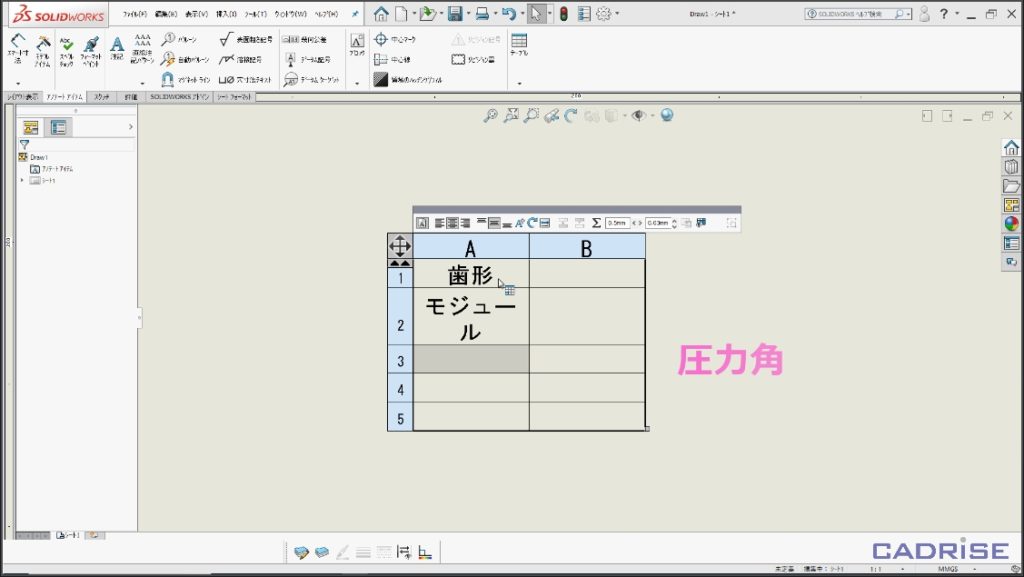Toggle the Hide/Show Items eye icon

[640, 116]
